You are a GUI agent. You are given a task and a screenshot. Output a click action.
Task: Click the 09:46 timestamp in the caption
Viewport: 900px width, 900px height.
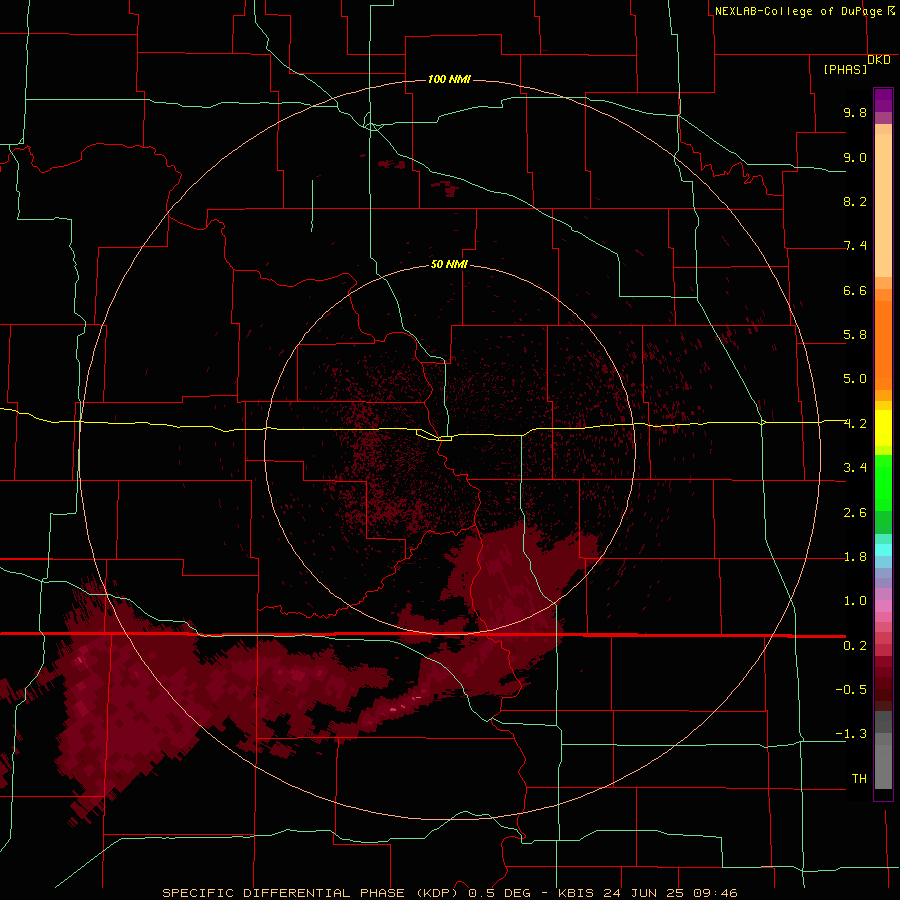[x=715, y=893]
